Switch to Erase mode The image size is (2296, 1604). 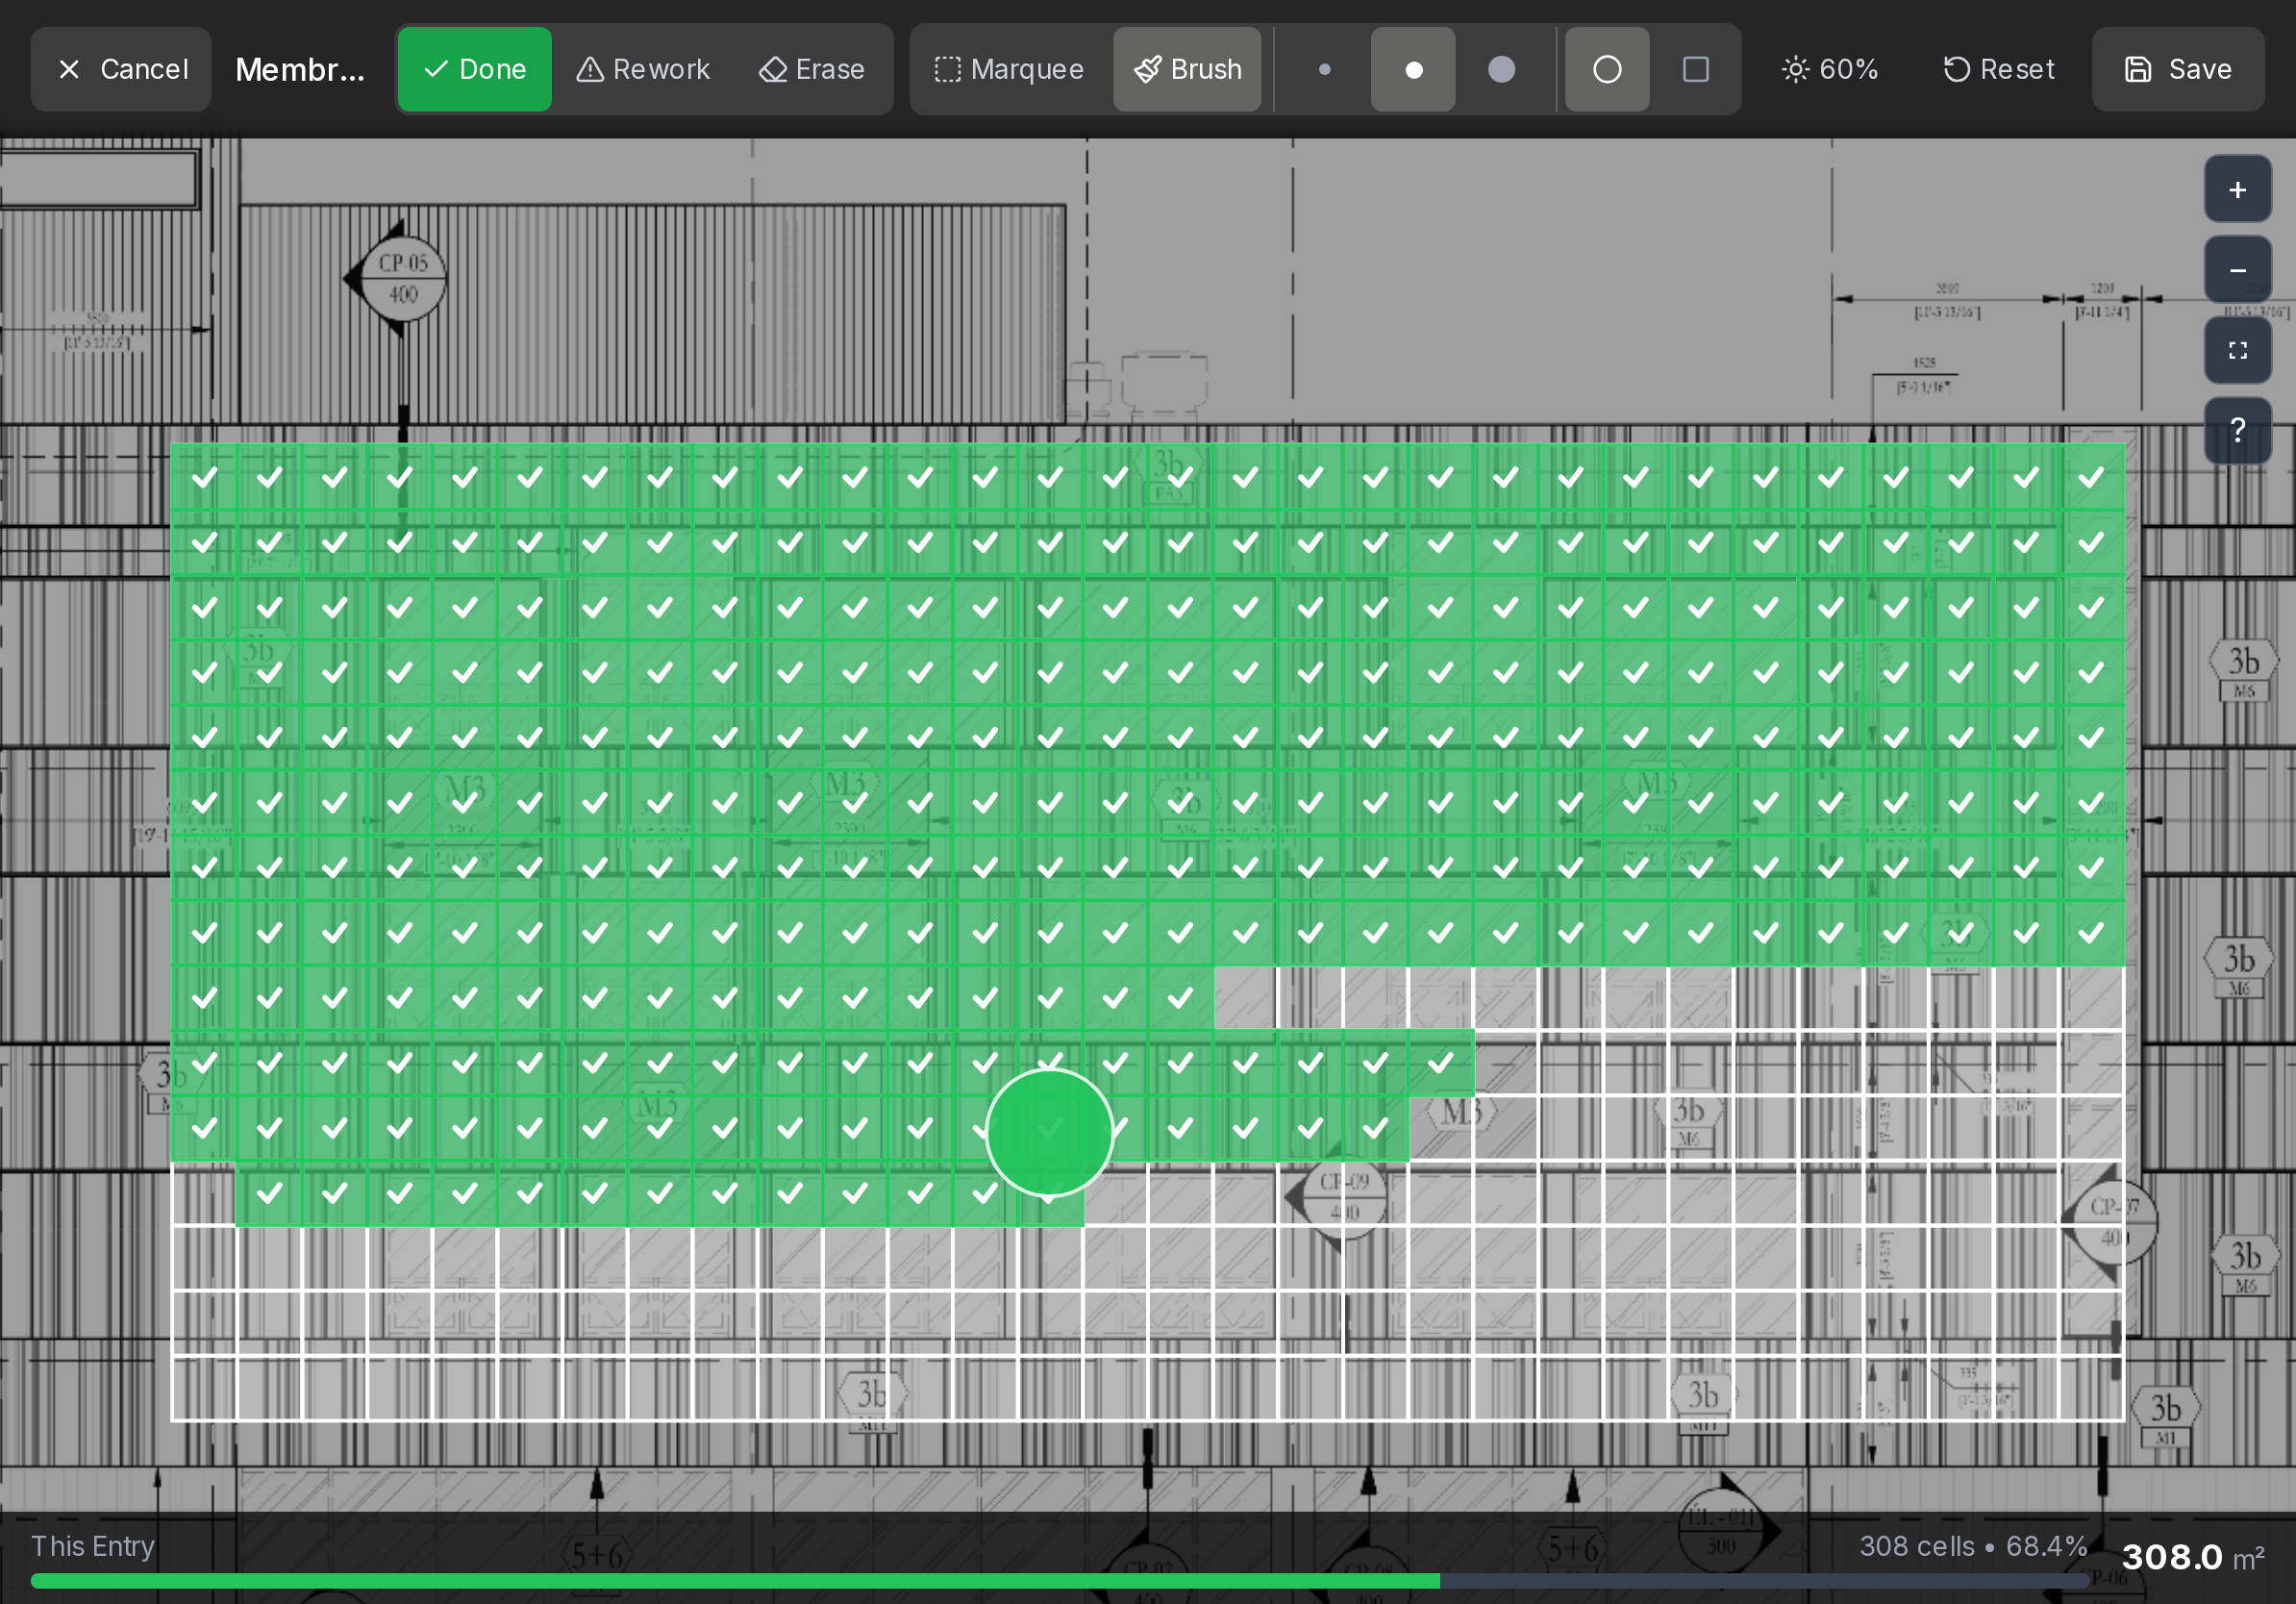[812, 69]
